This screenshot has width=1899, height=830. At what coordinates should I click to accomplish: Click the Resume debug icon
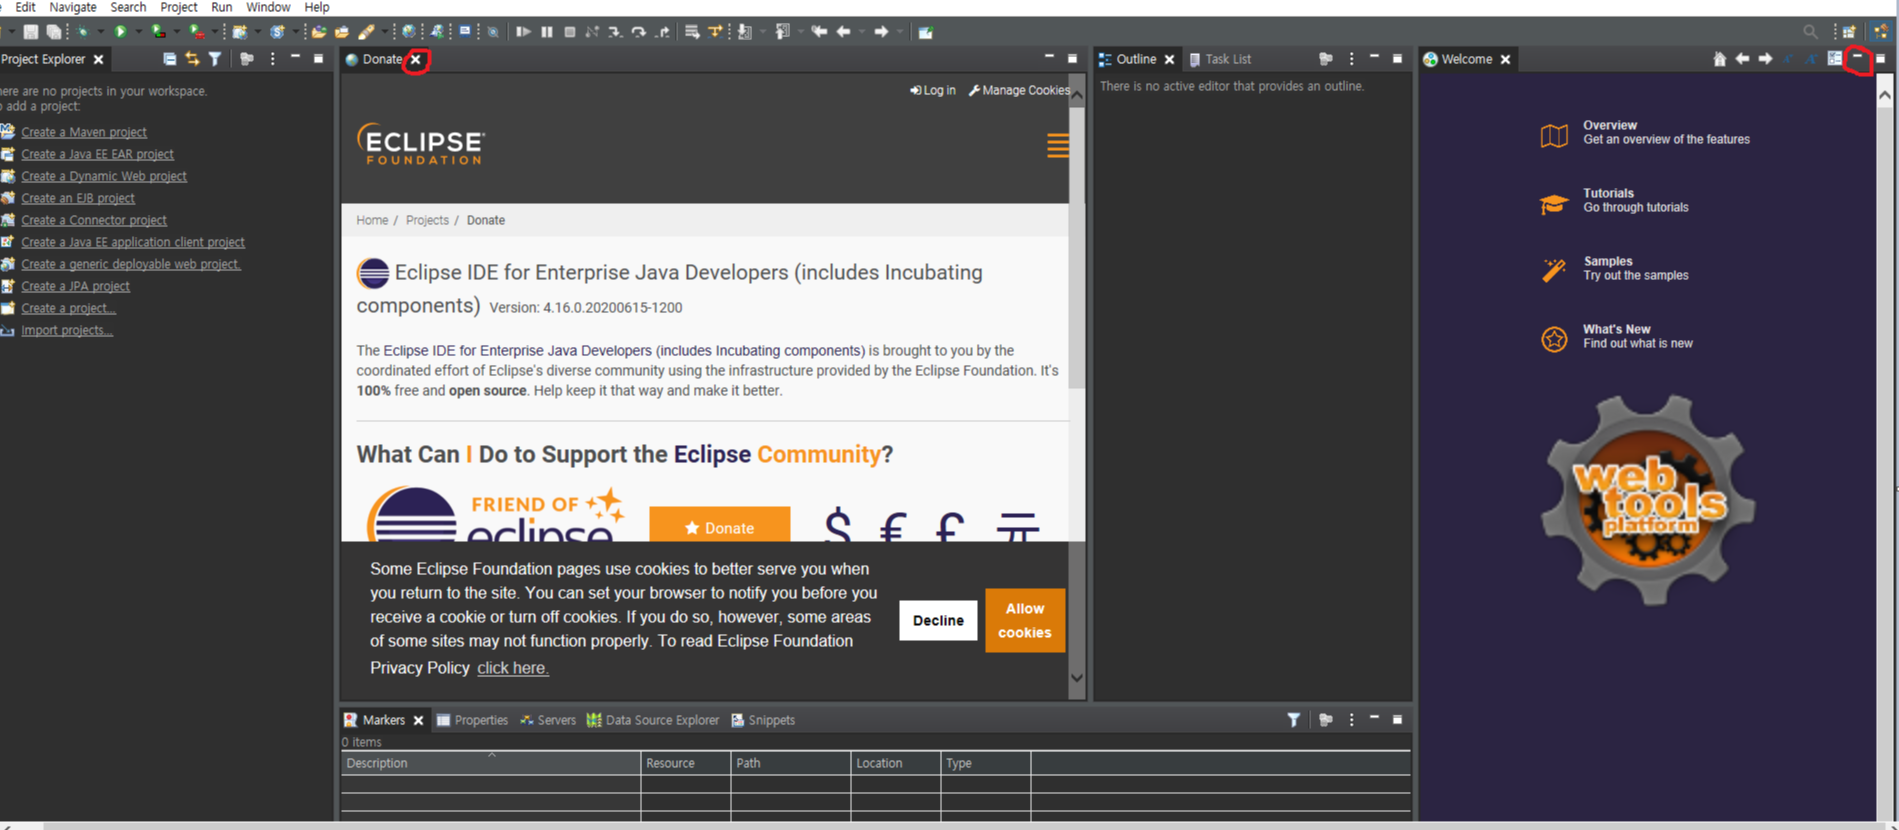pyautogui.click(x=523, y=32)
